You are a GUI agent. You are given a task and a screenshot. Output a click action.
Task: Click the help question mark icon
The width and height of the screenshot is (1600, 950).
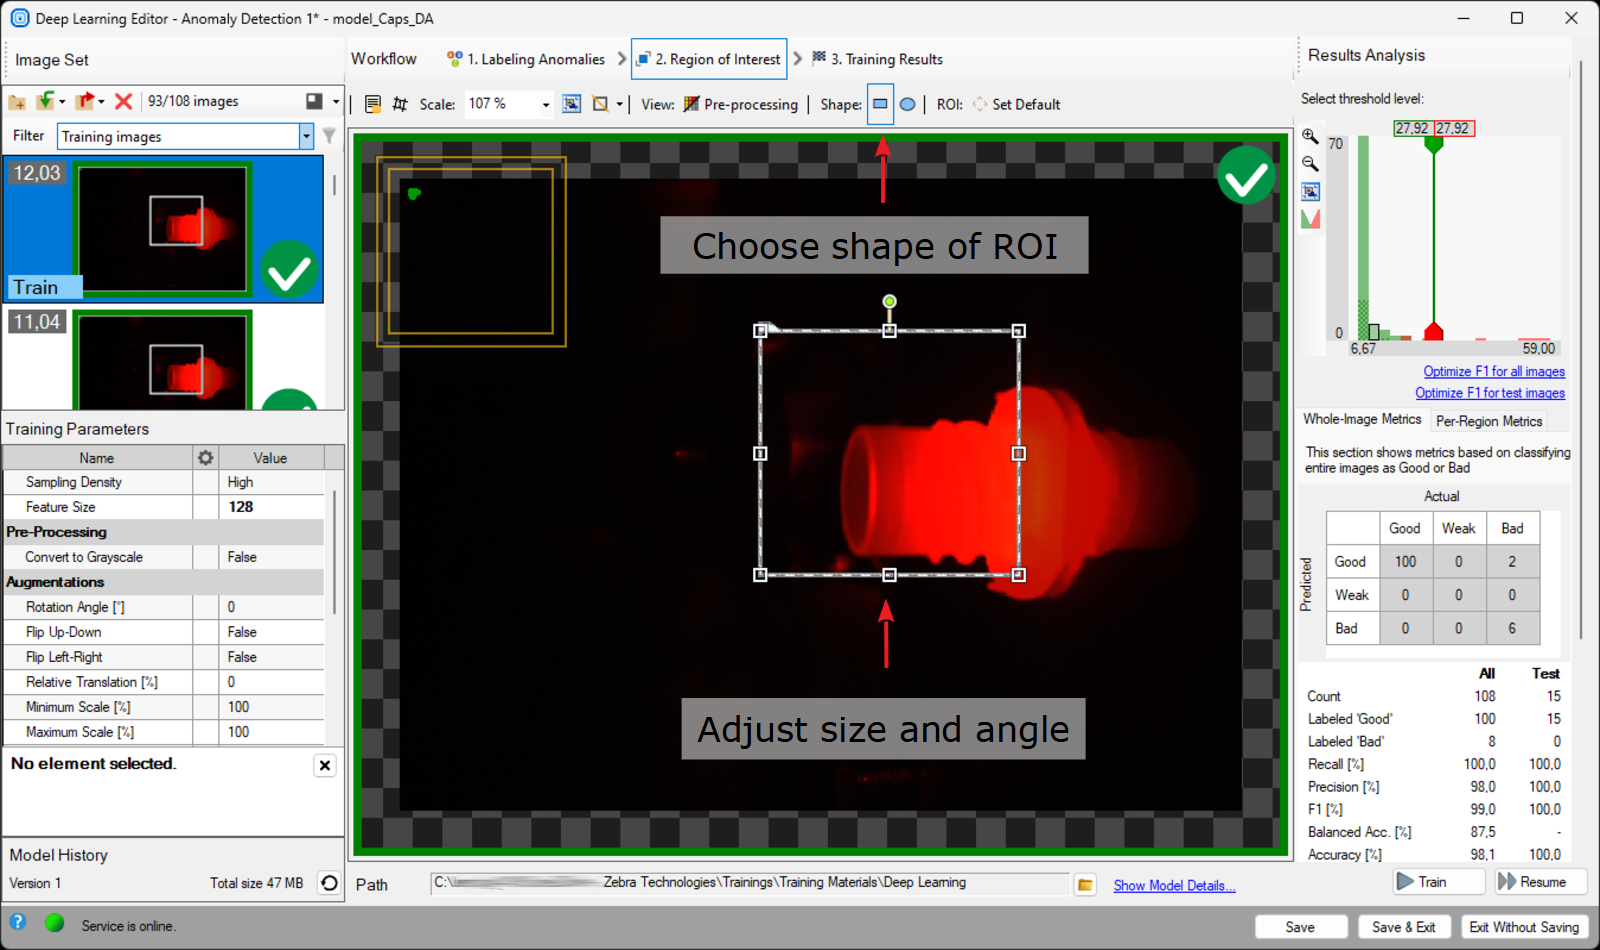[18, 923]
